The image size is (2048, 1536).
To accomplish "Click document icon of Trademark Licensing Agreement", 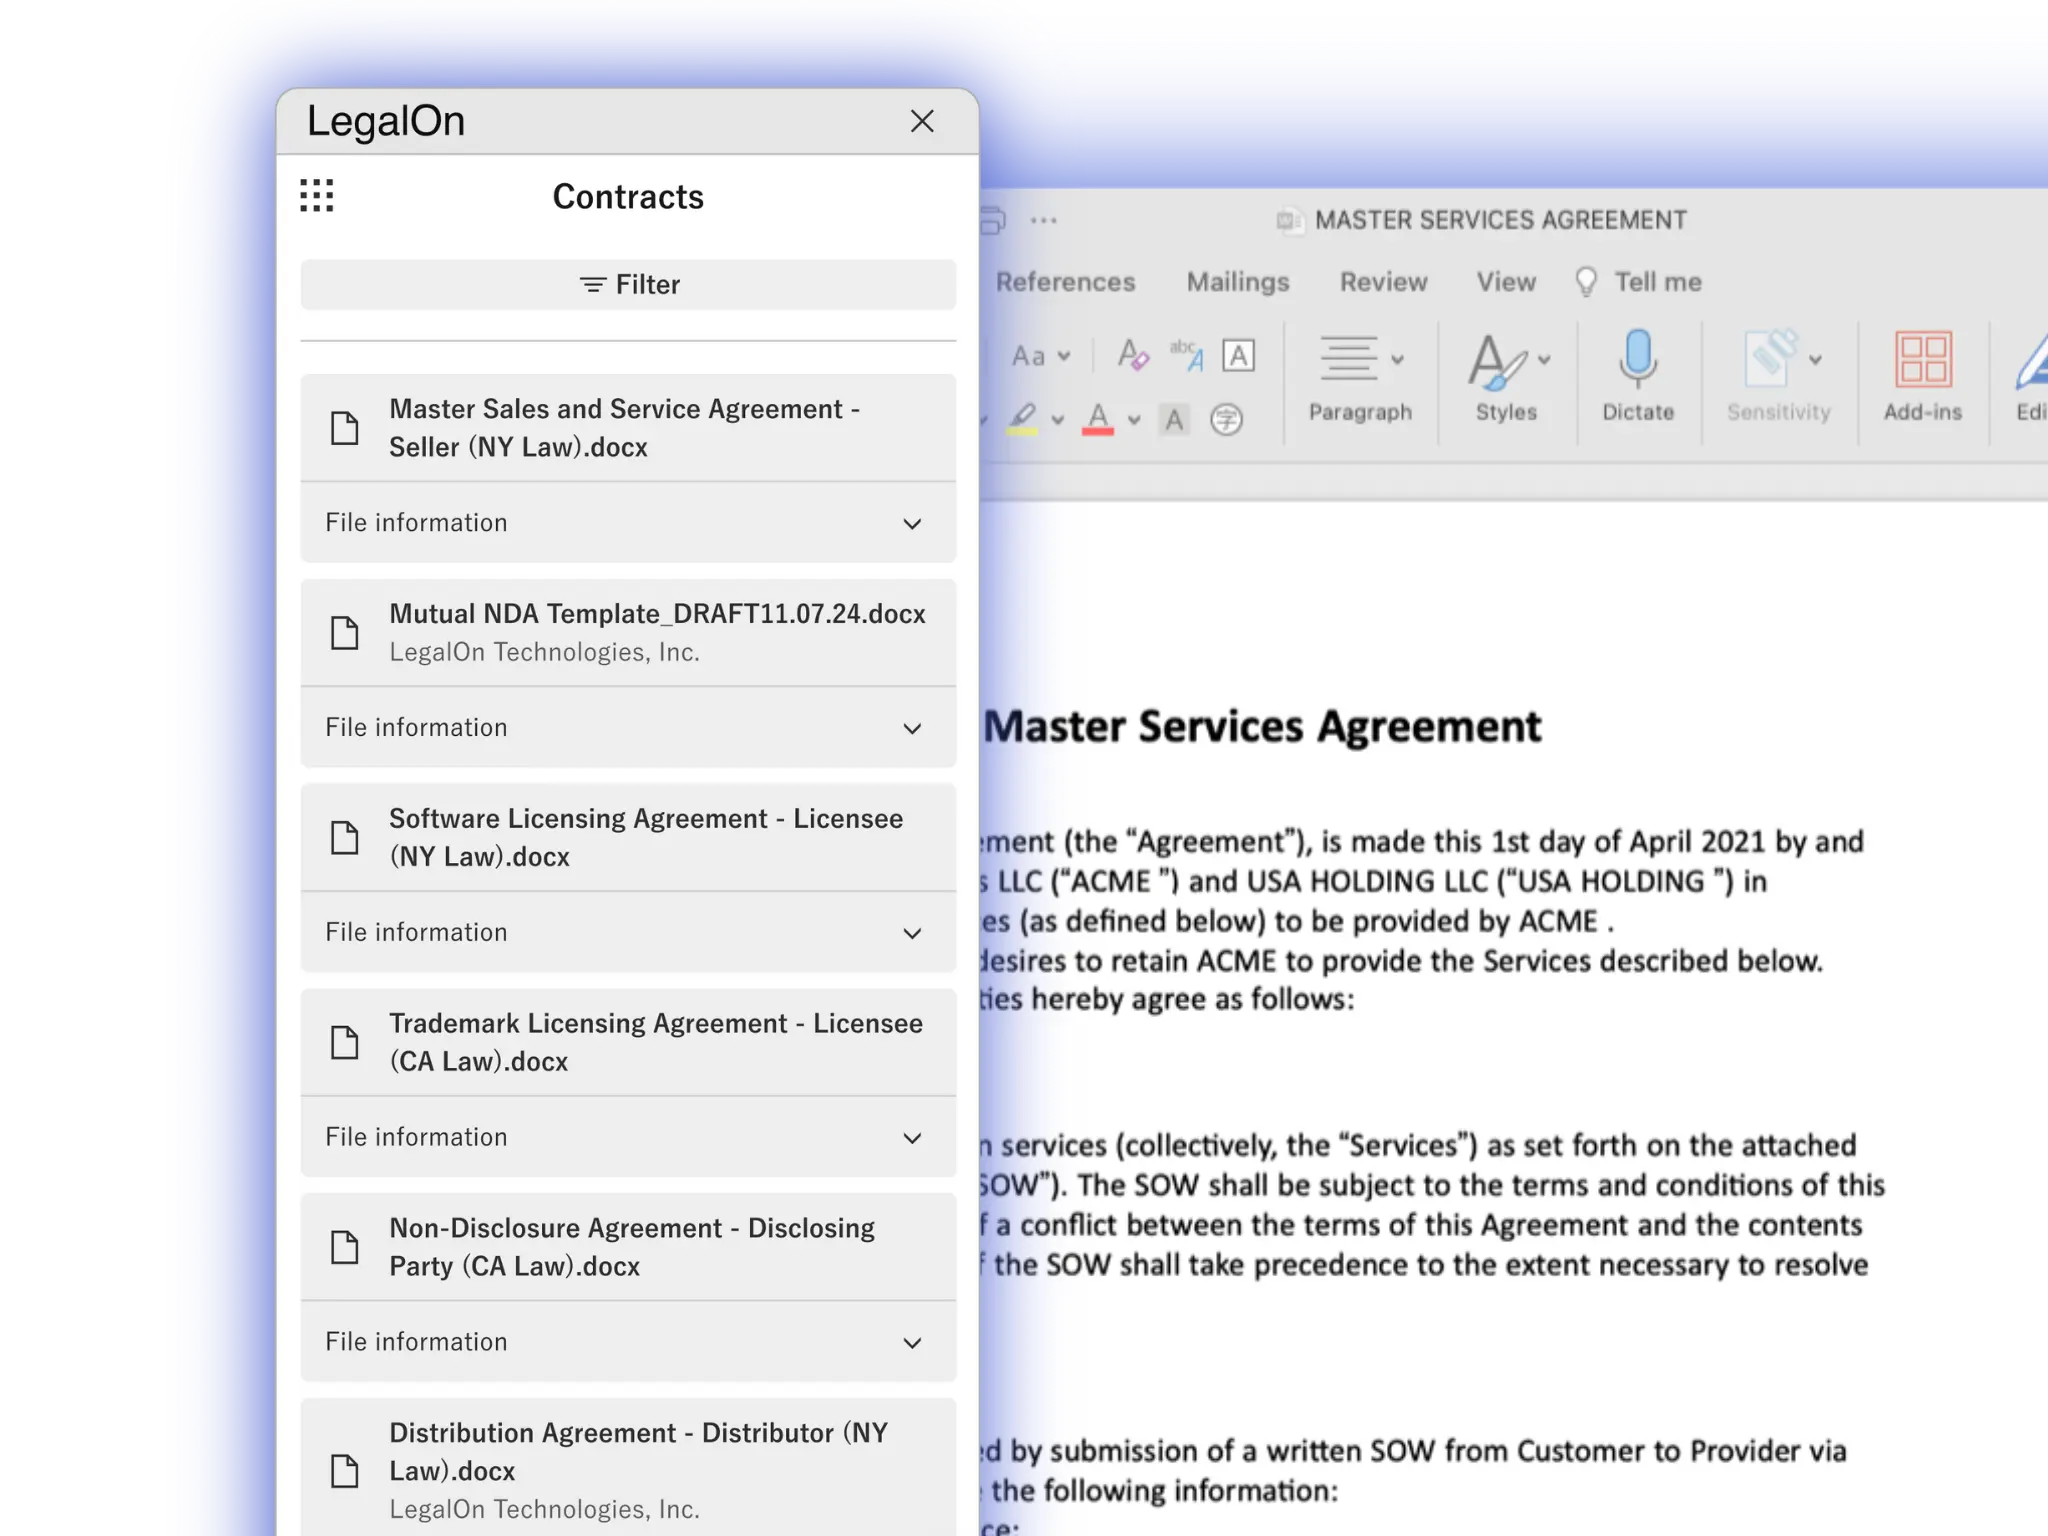I will [345, 1043].
